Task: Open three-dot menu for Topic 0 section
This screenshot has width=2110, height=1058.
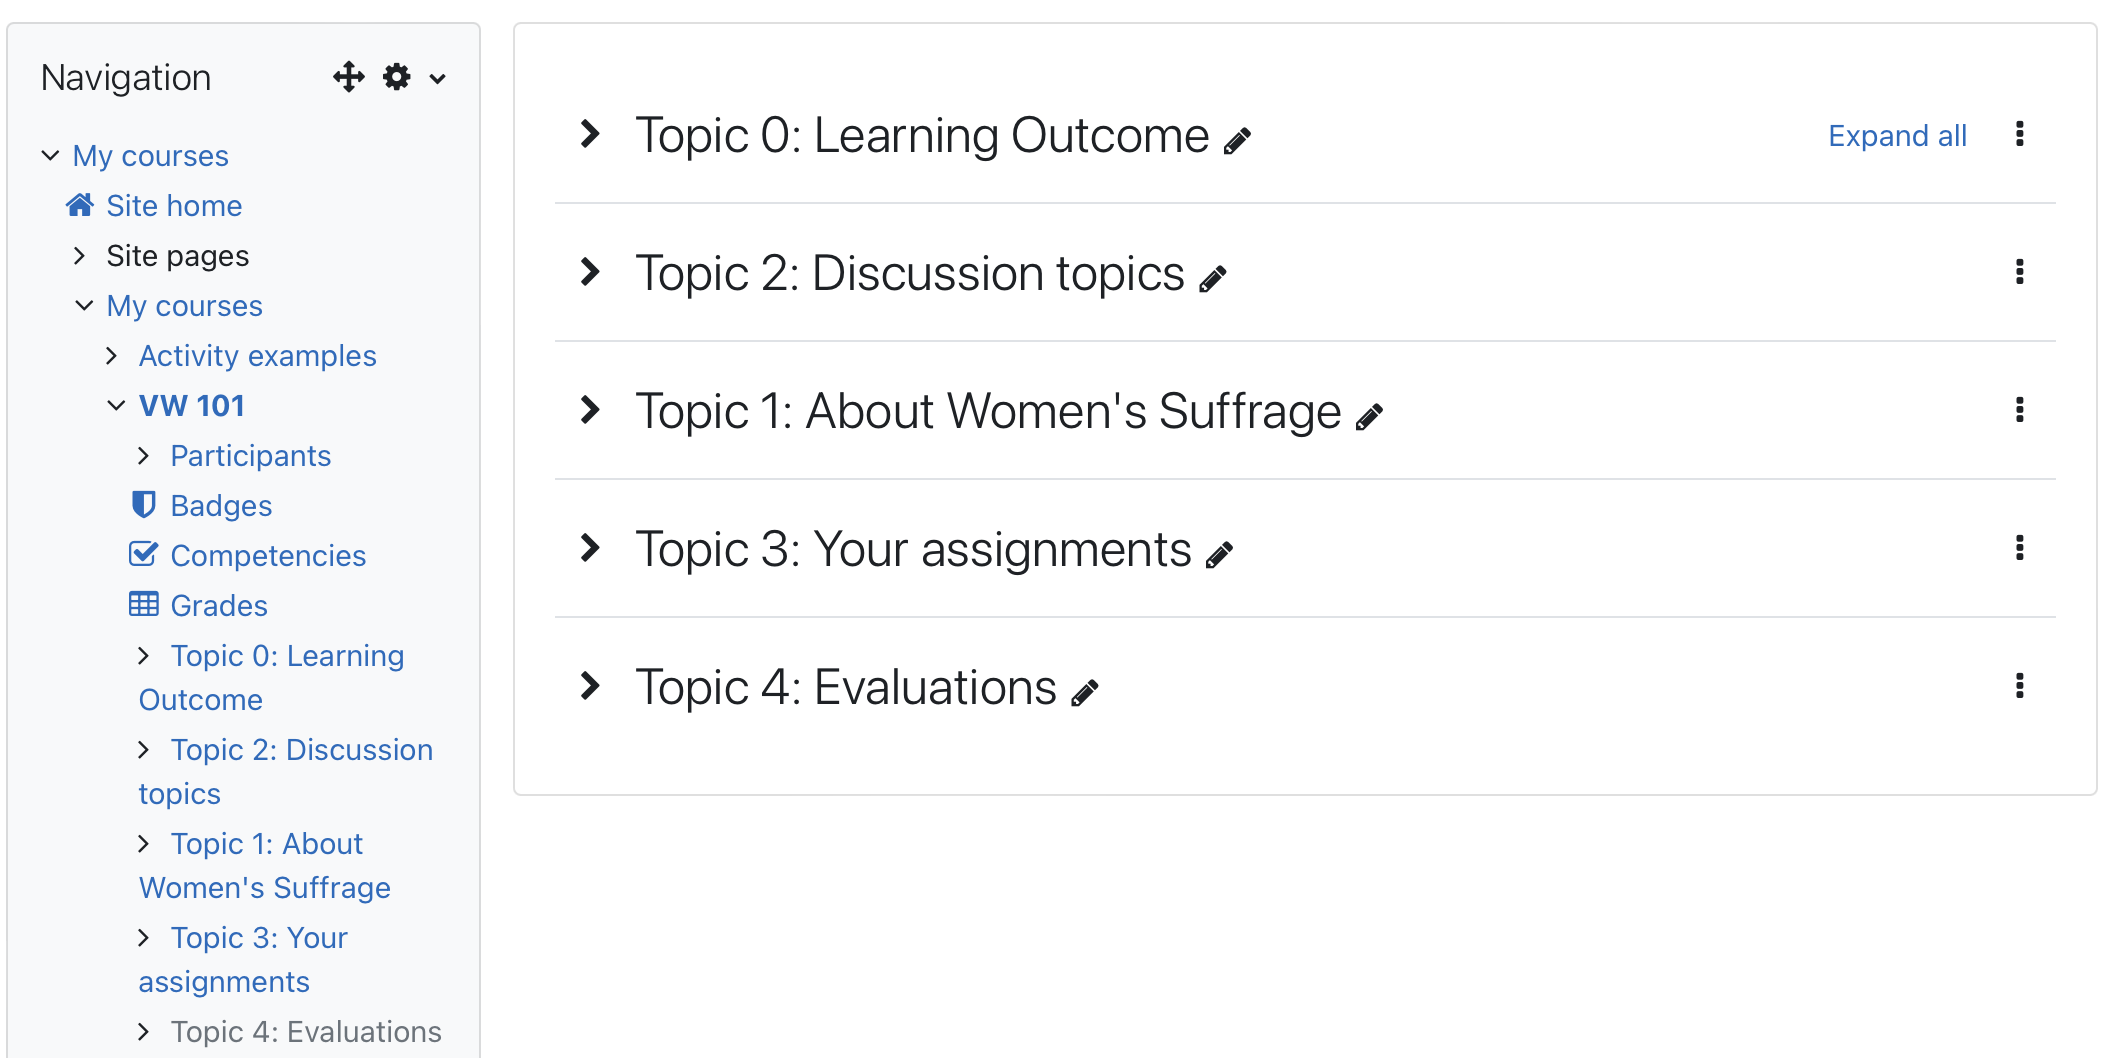Action: click(2020, 134)
